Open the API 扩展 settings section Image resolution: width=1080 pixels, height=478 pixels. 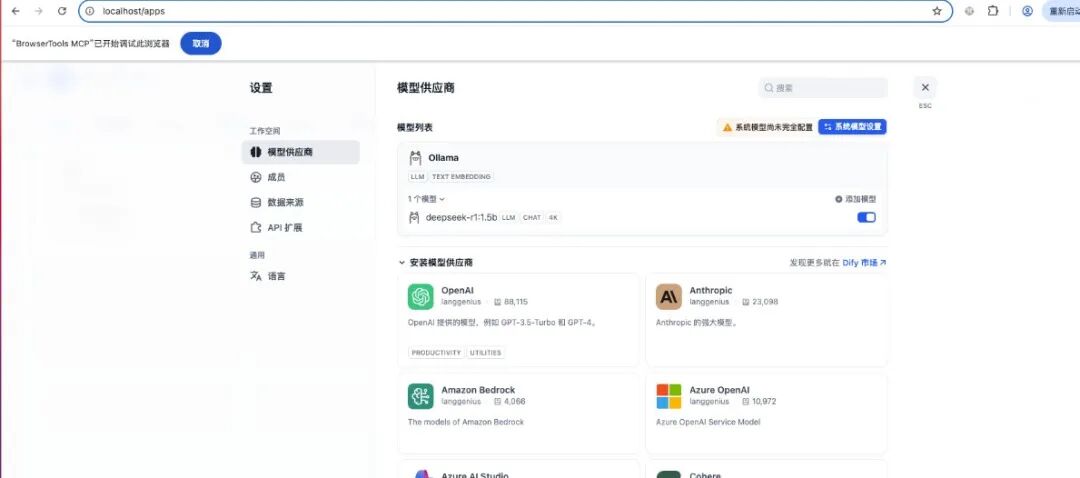point(301,227)
